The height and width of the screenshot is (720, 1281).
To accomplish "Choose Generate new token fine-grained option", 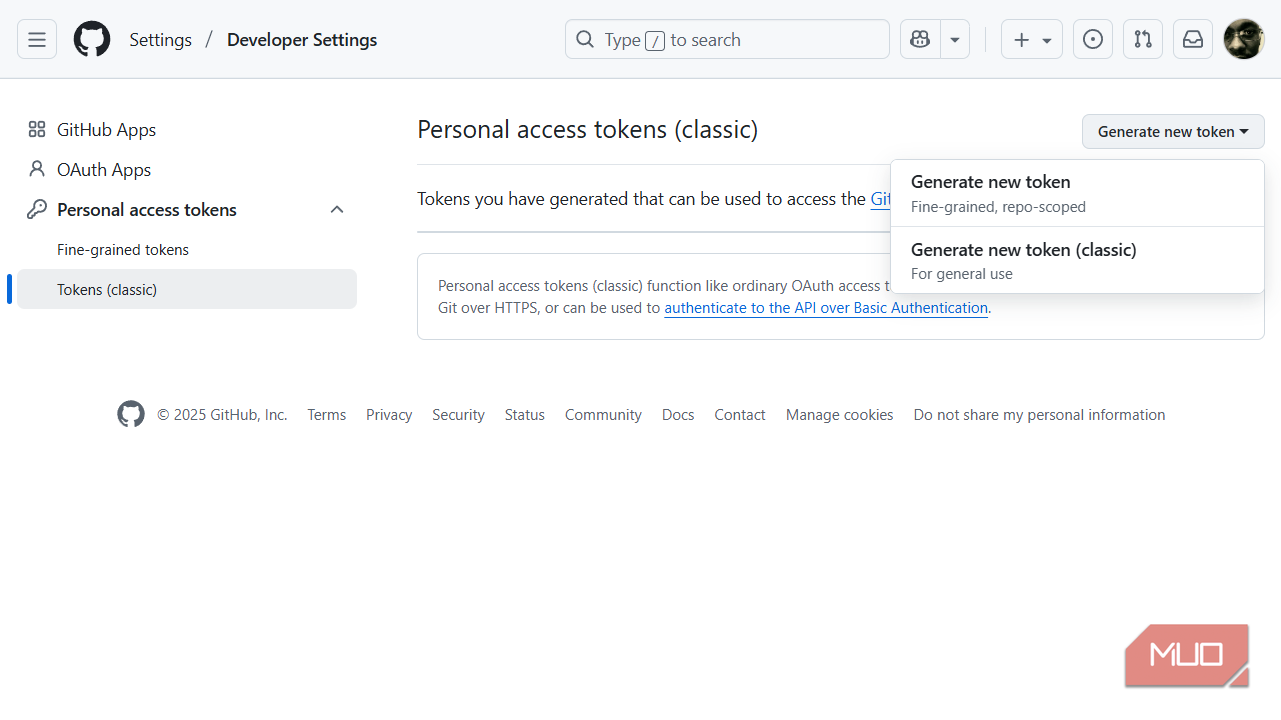I will click(1077, 193).
